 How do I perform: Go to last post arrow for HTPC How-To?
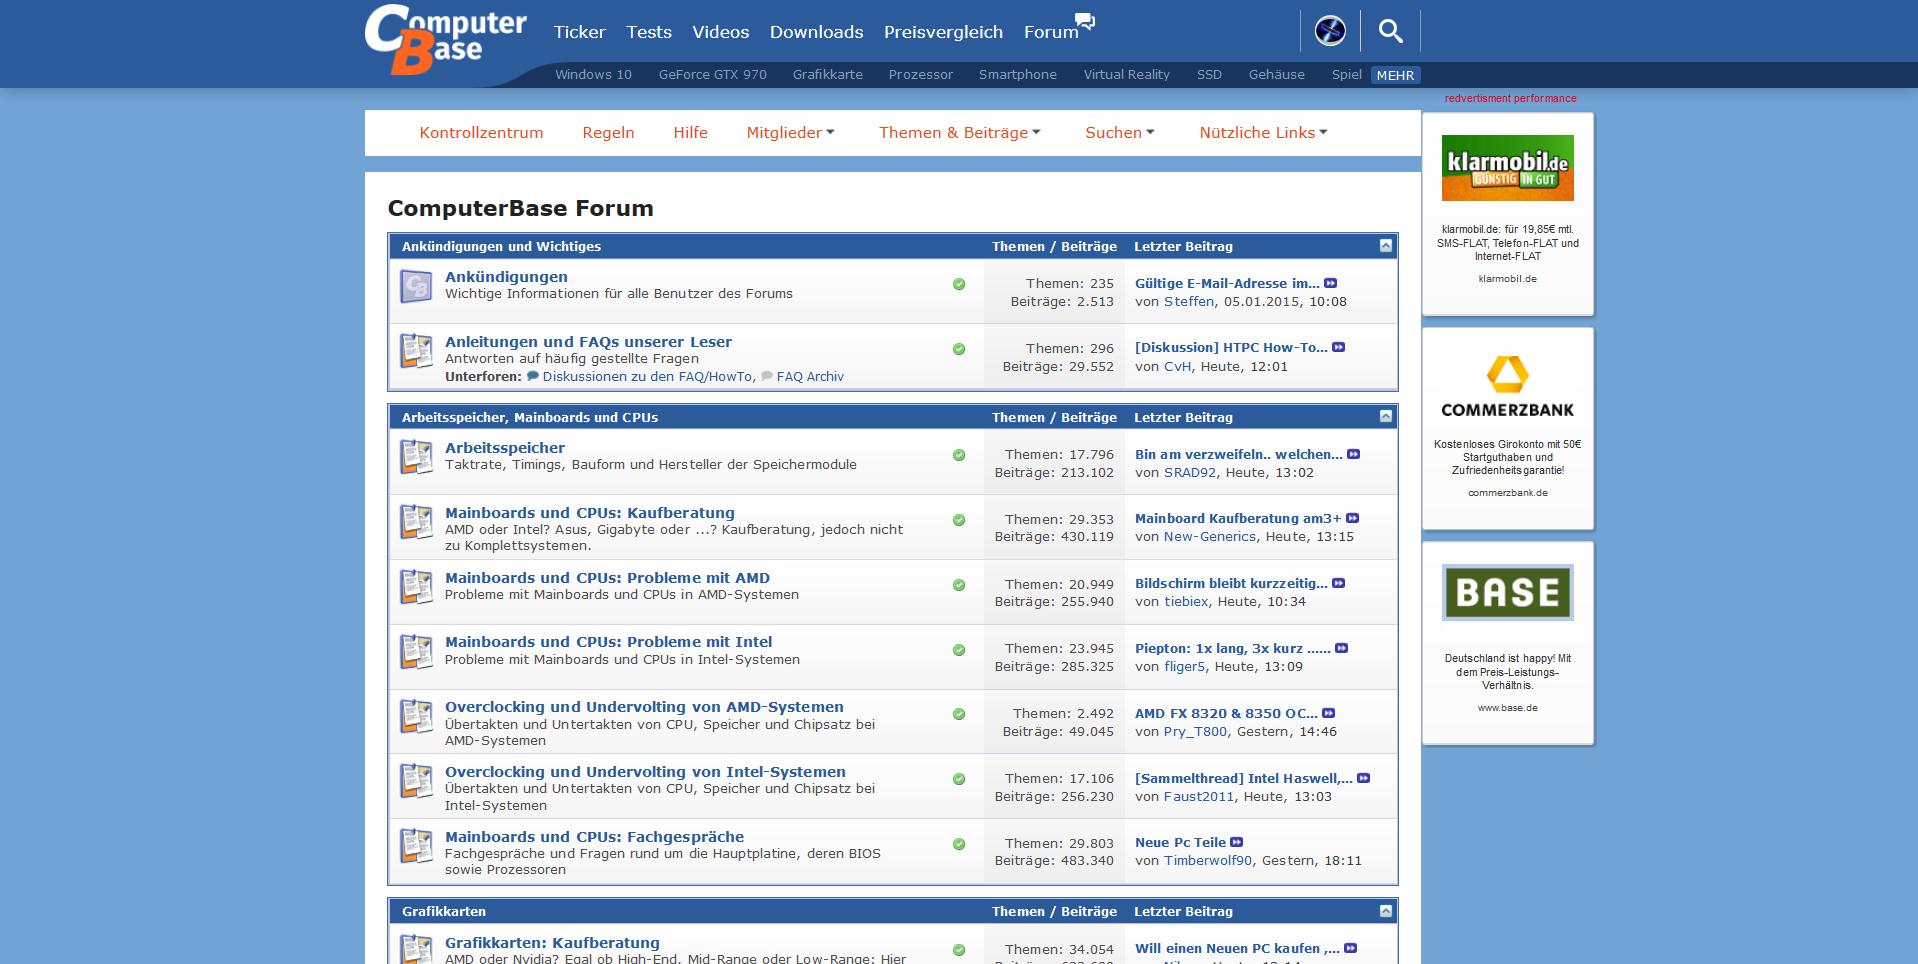point(1338,347)
